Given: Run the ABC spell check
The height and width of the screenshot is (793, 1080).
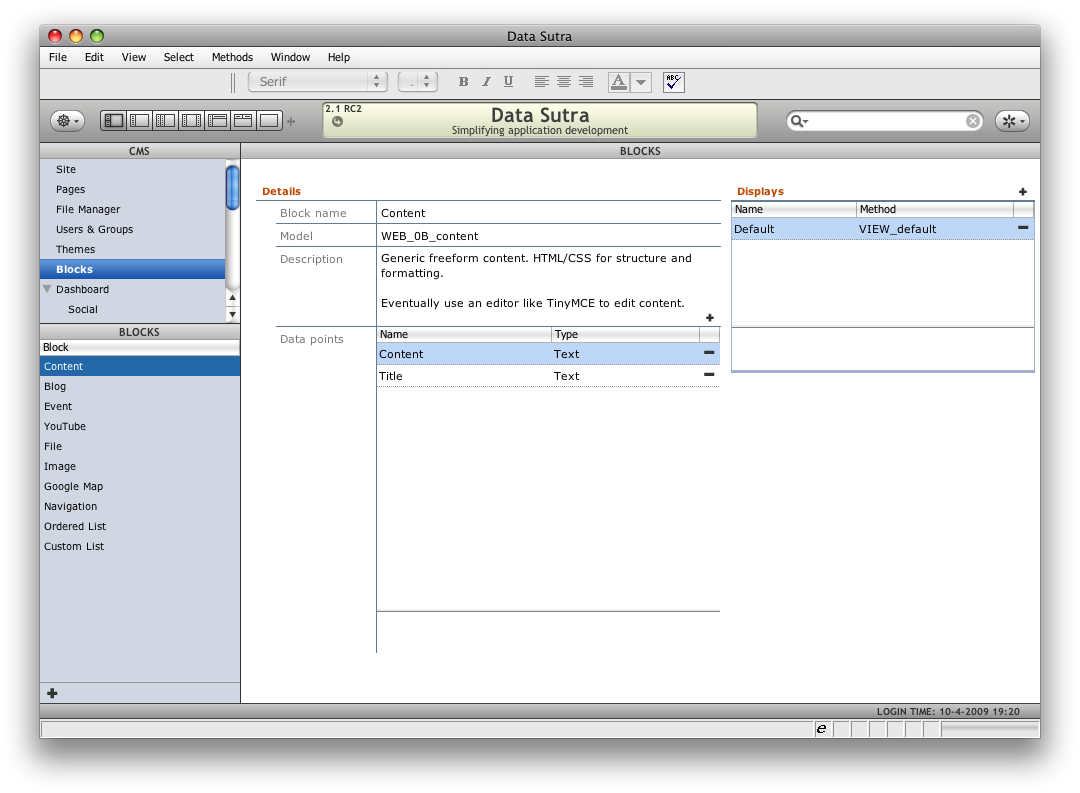Looking at the screenshot, I should pyautogui.click(x=673, y=83).
